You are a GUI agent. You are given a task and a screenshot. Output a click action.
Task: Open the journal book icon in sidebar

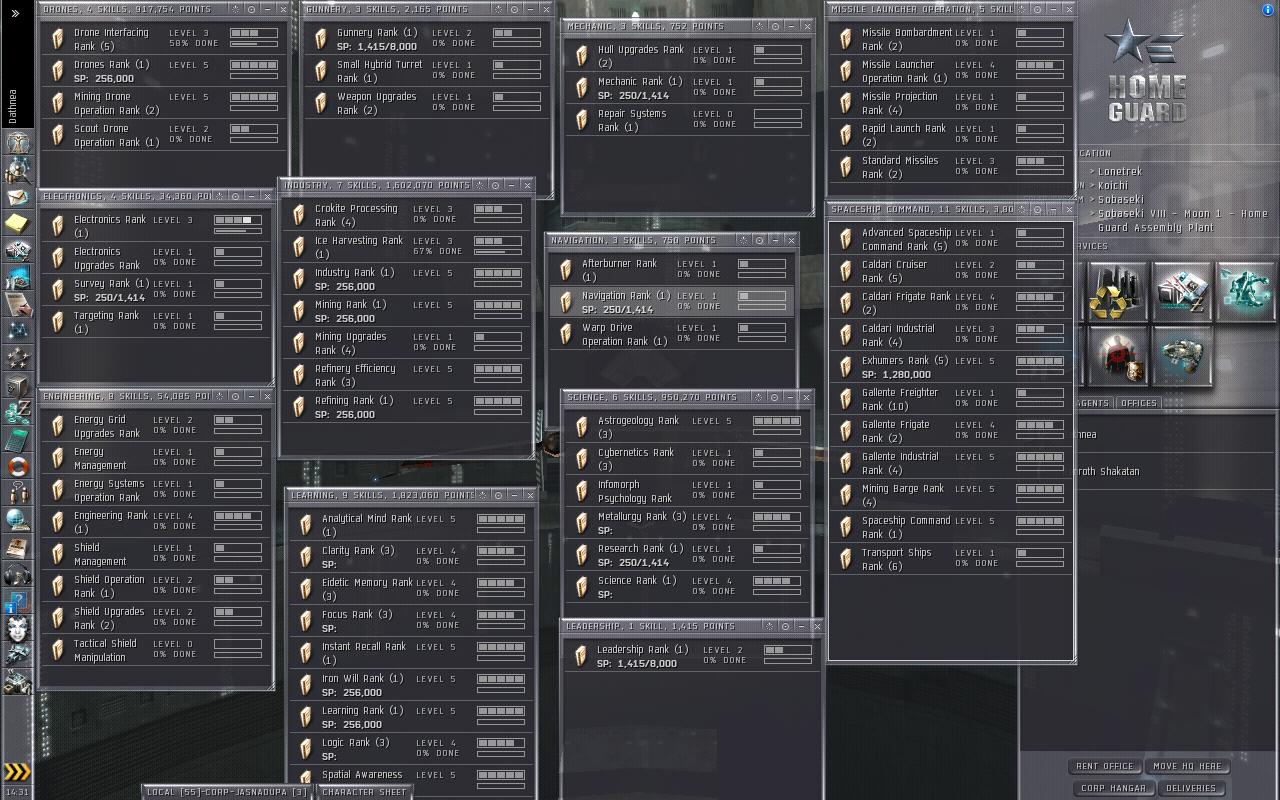pyautogui.click(x=17, y=547)
